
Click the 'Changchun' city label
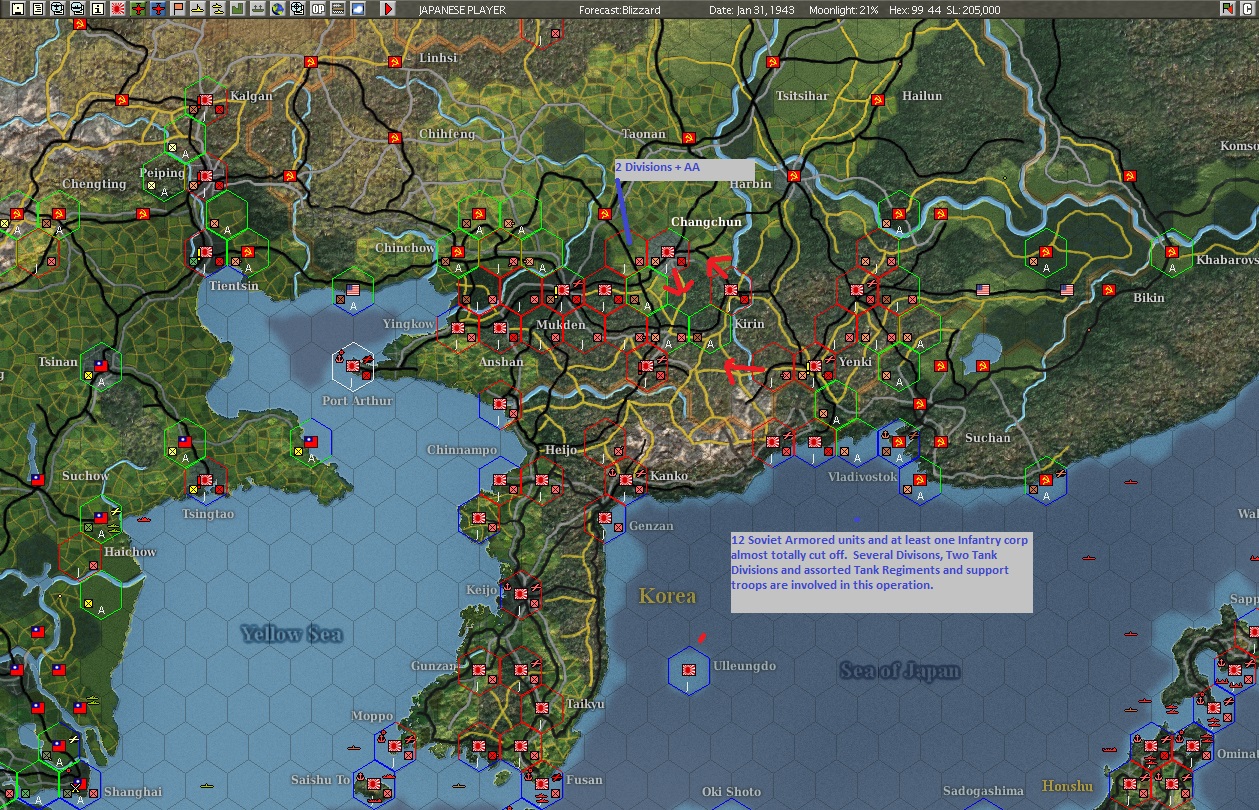coord(706,222)
